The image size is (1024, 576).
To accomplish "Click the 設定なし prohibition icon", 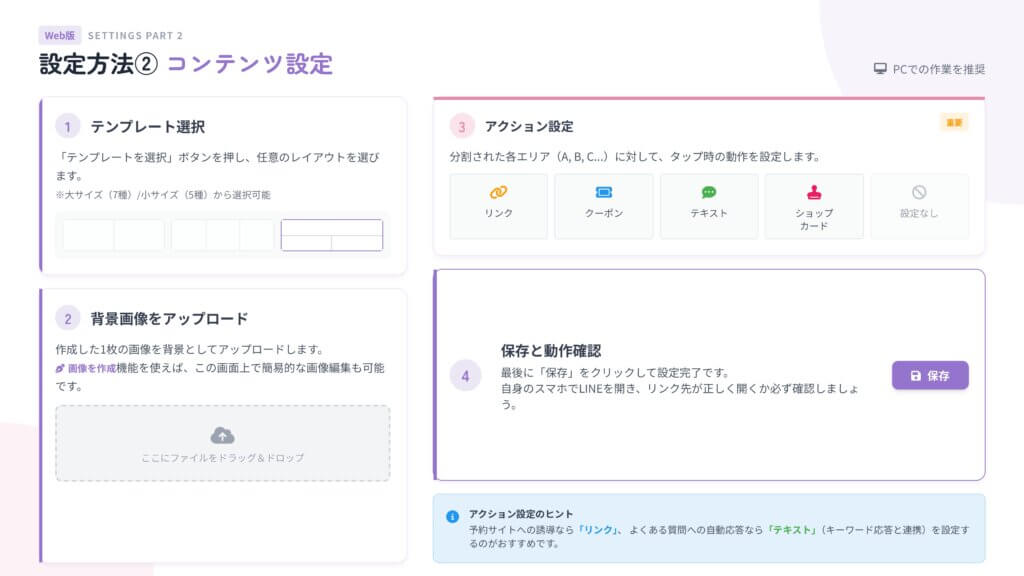I will 919,192.
